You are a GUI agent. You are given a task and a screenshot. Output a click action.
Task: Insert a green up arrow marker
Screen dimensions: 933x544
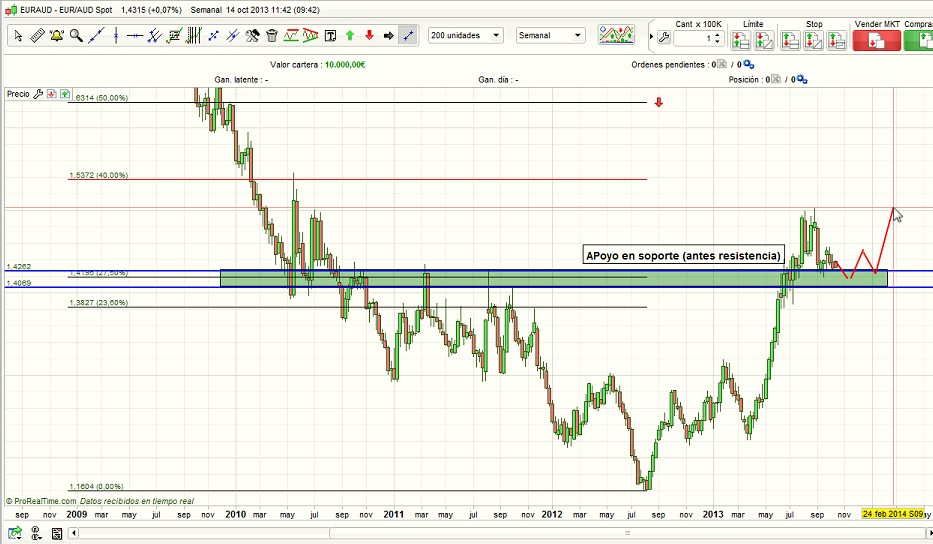[350, 36]
